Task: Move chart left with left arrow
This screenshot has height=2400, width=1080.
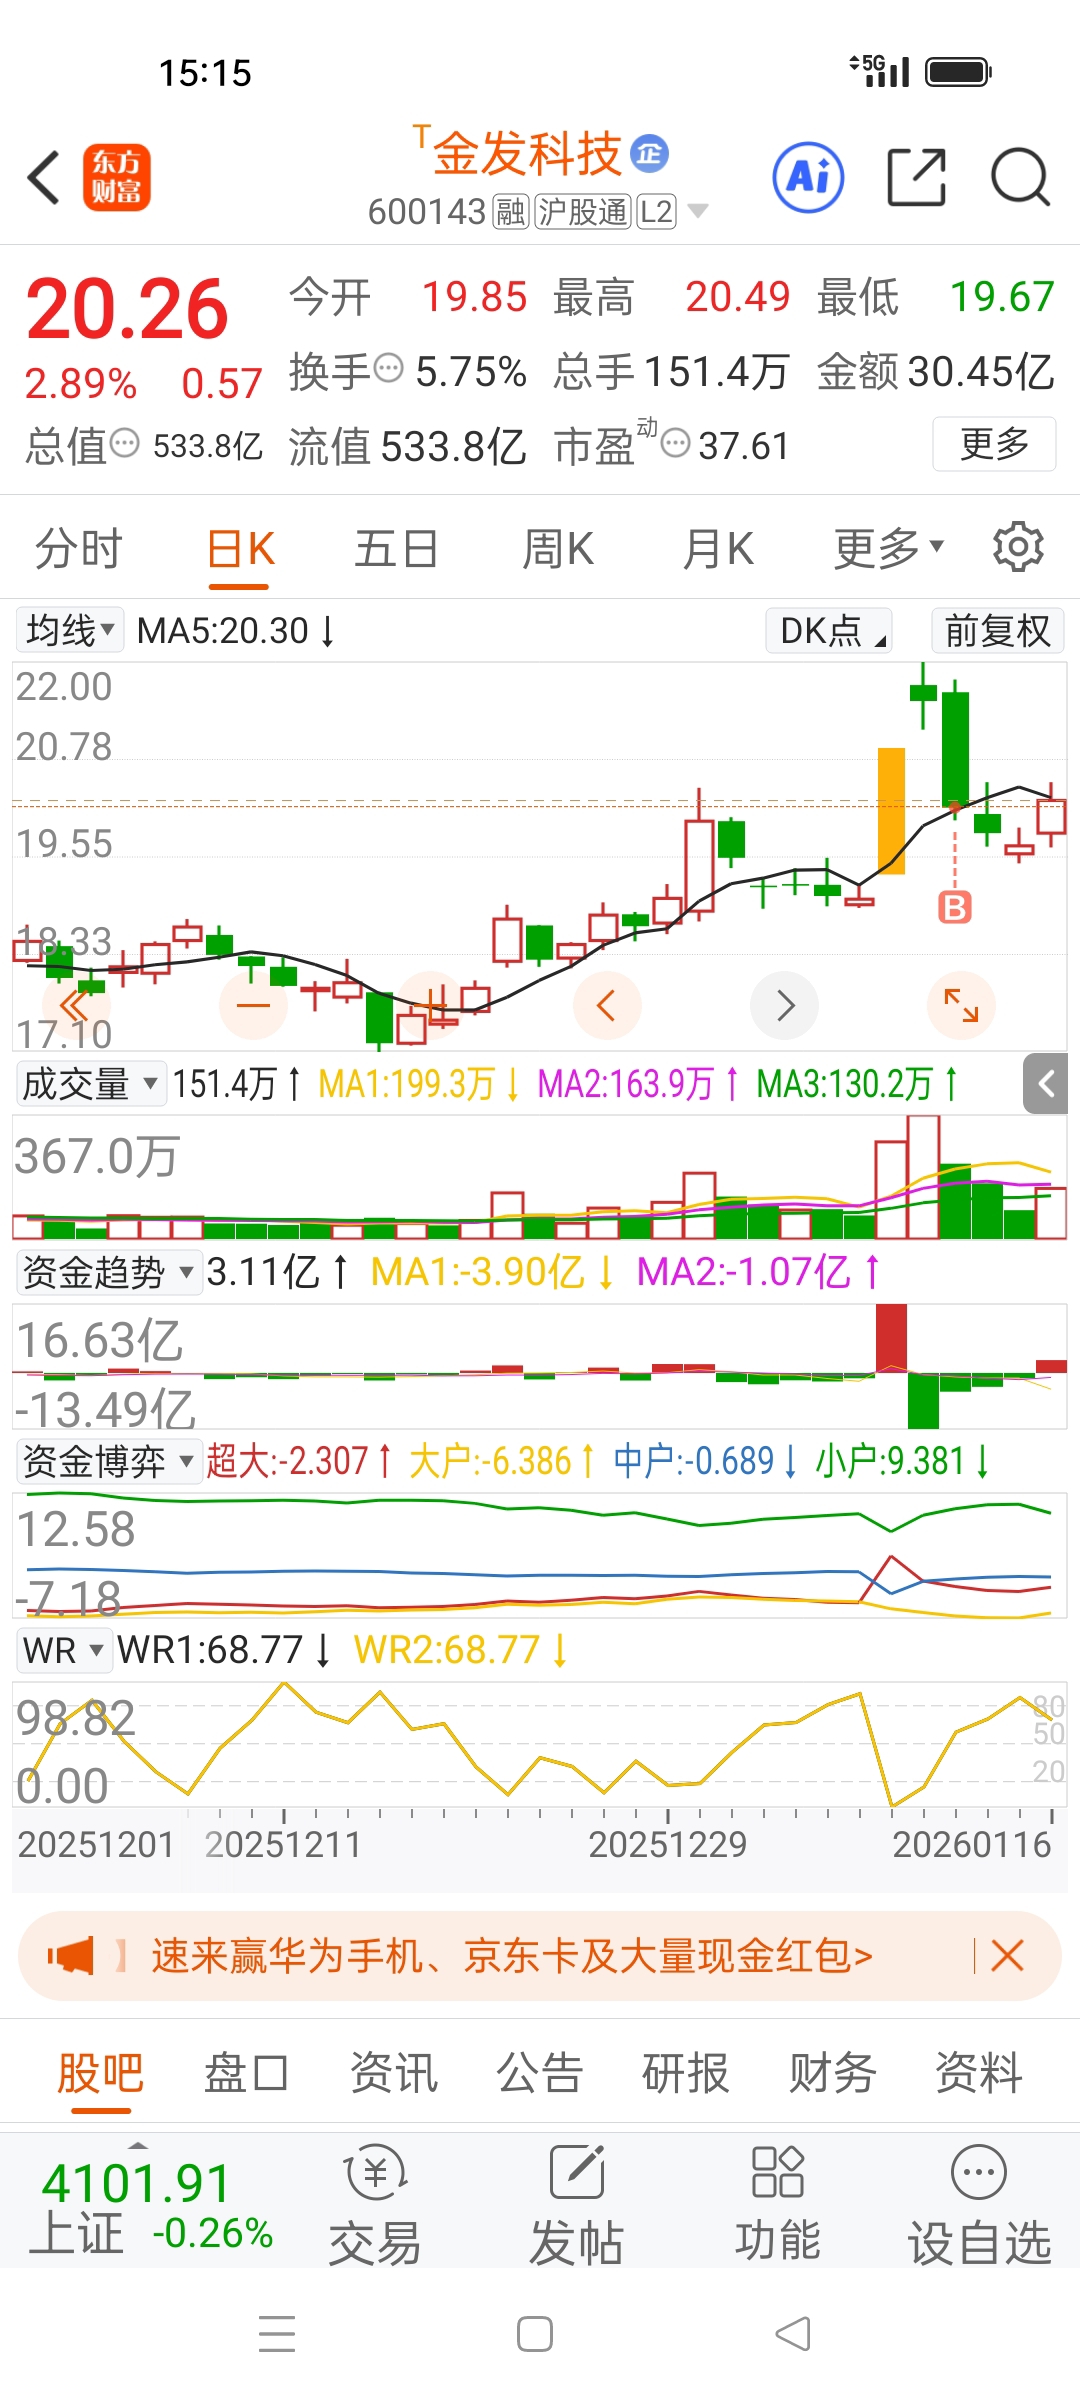Action: point(606,1005)
